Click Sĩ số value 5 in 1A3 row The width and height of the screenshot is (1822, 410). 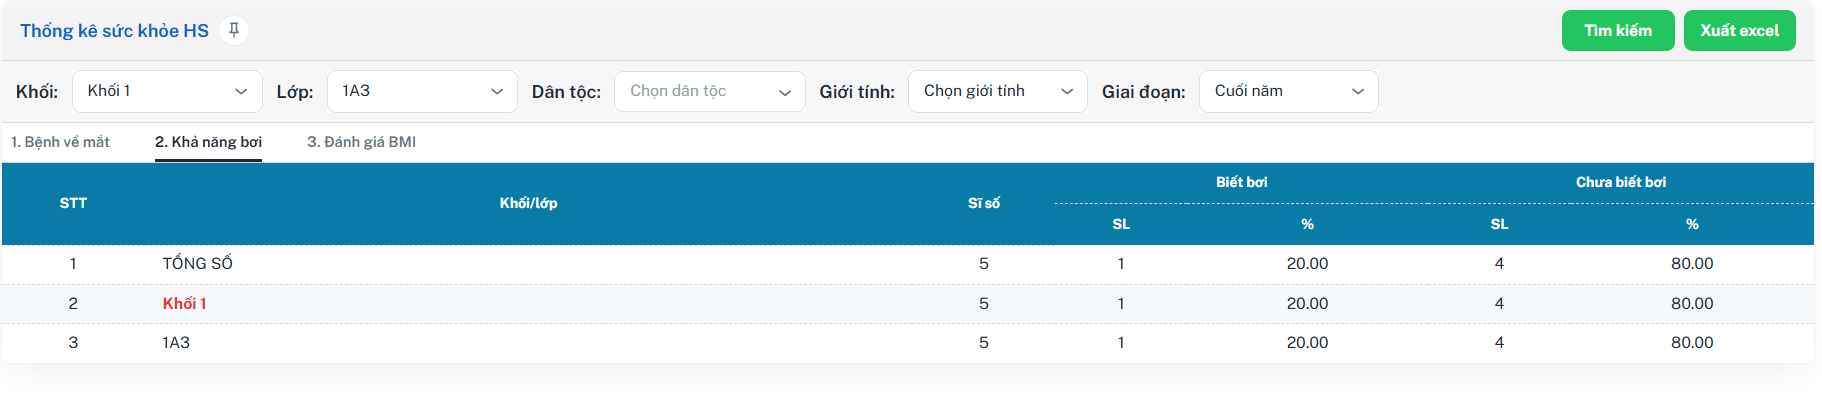coord(984,342)
